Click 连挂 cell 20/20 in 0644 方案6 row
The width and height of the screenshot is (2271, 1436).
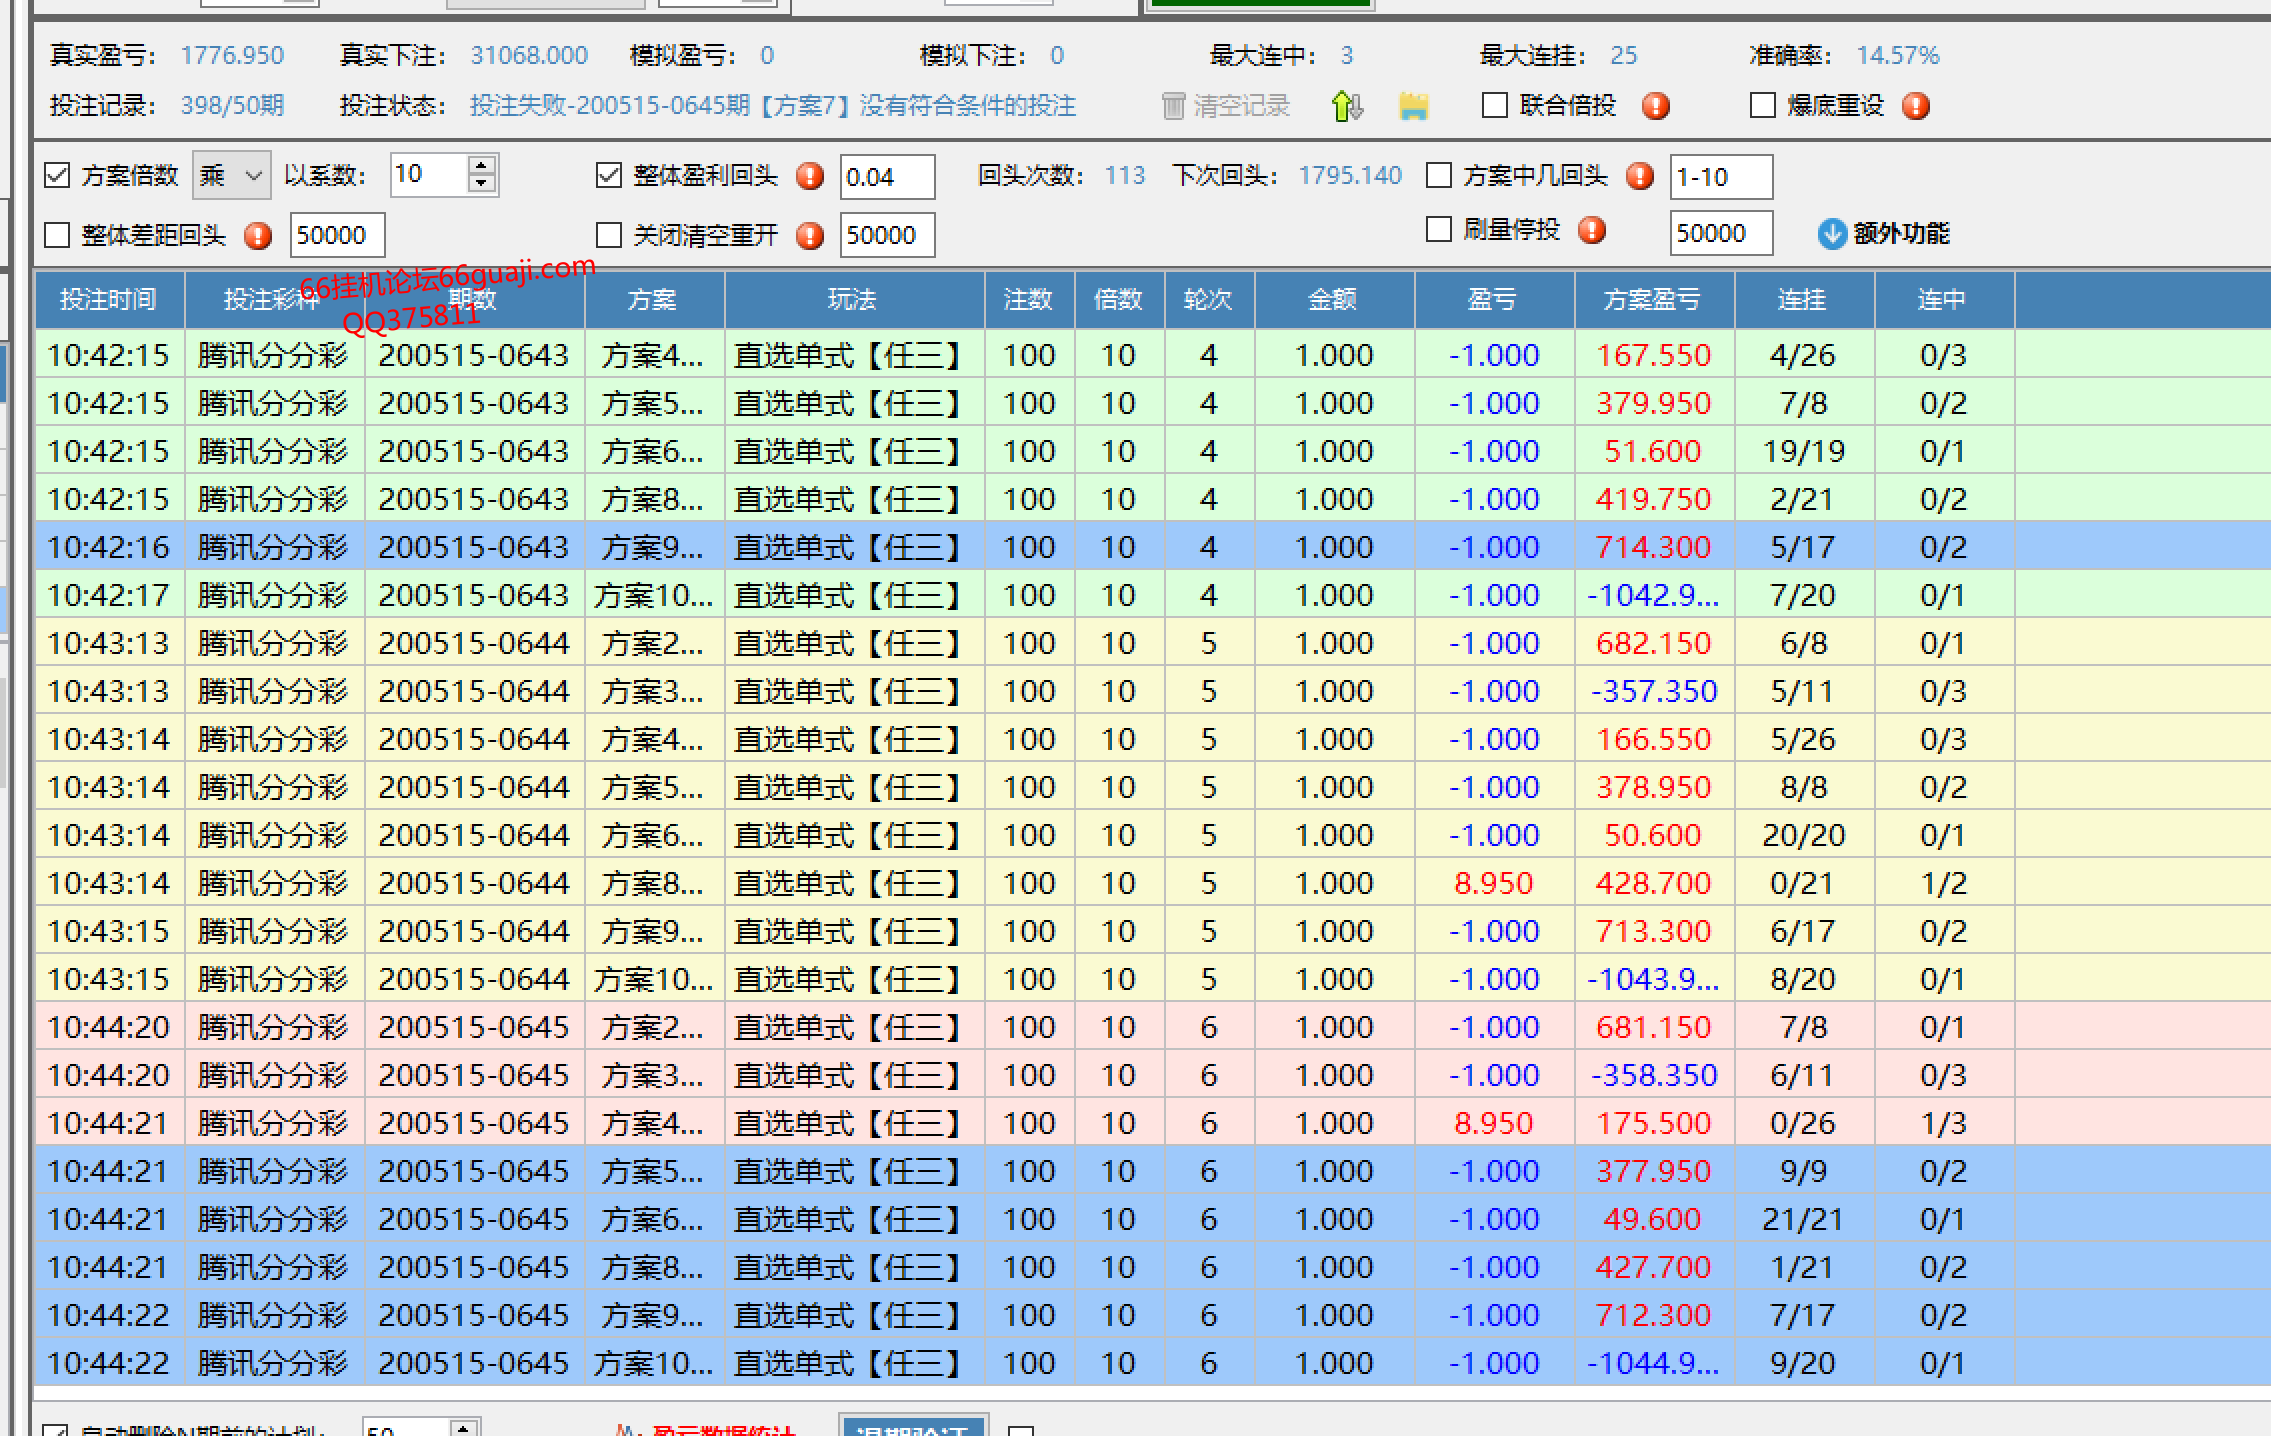1804,835
